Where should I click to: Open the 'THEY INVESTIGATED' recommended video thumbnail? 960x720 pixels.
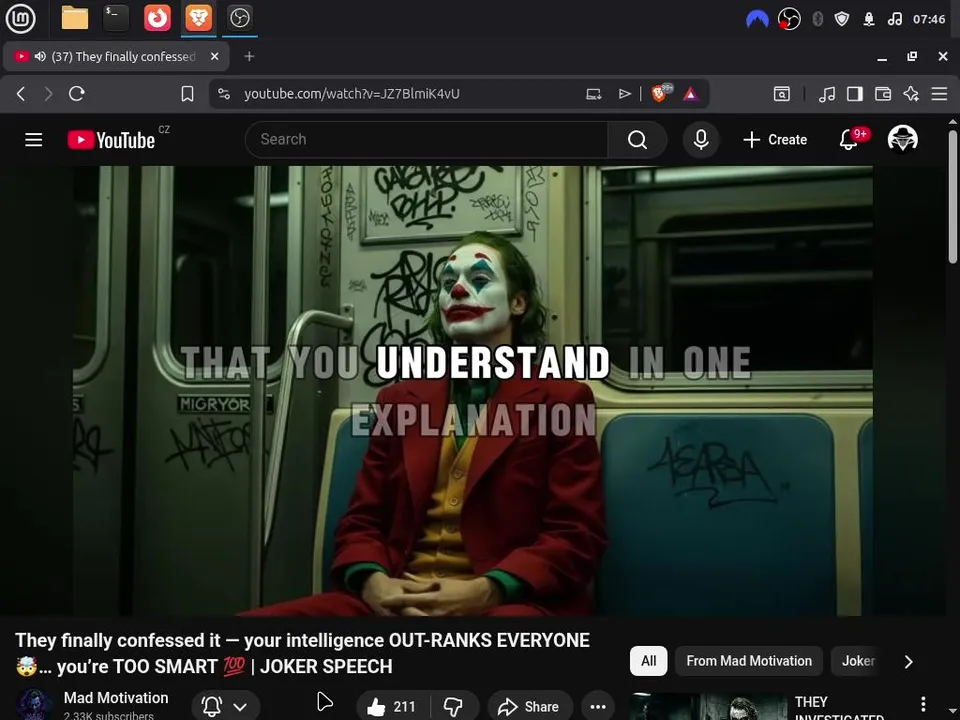click(708, 707)
